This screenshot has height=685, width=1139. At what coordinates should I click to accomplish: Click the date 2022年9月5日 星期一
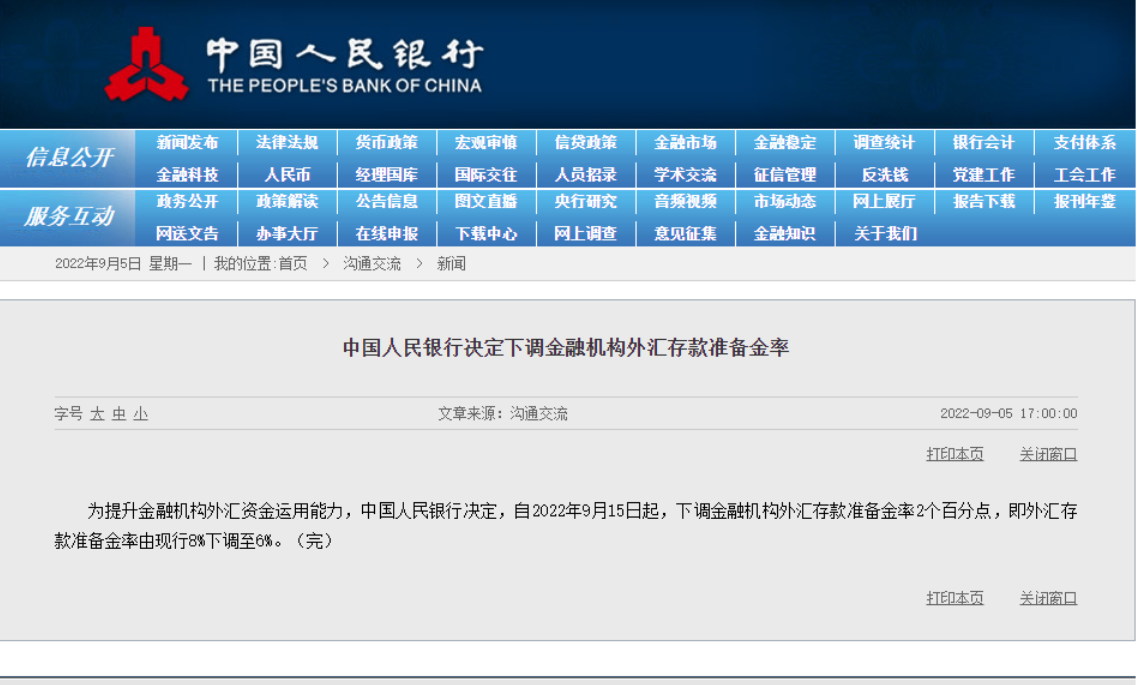(x=123, y=264)
